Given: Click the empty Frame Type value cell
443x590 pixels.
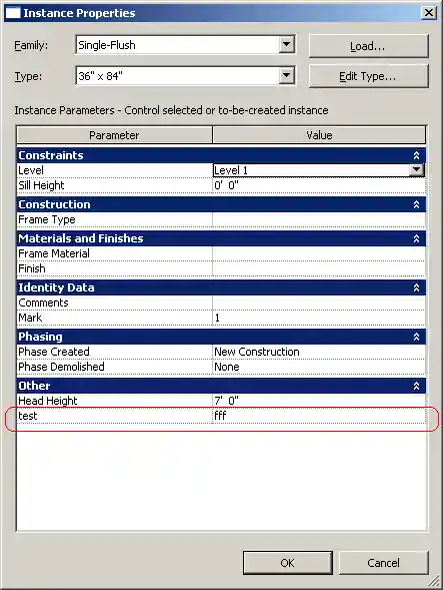Looking at the screenshot, I should (x=319, y=220).
